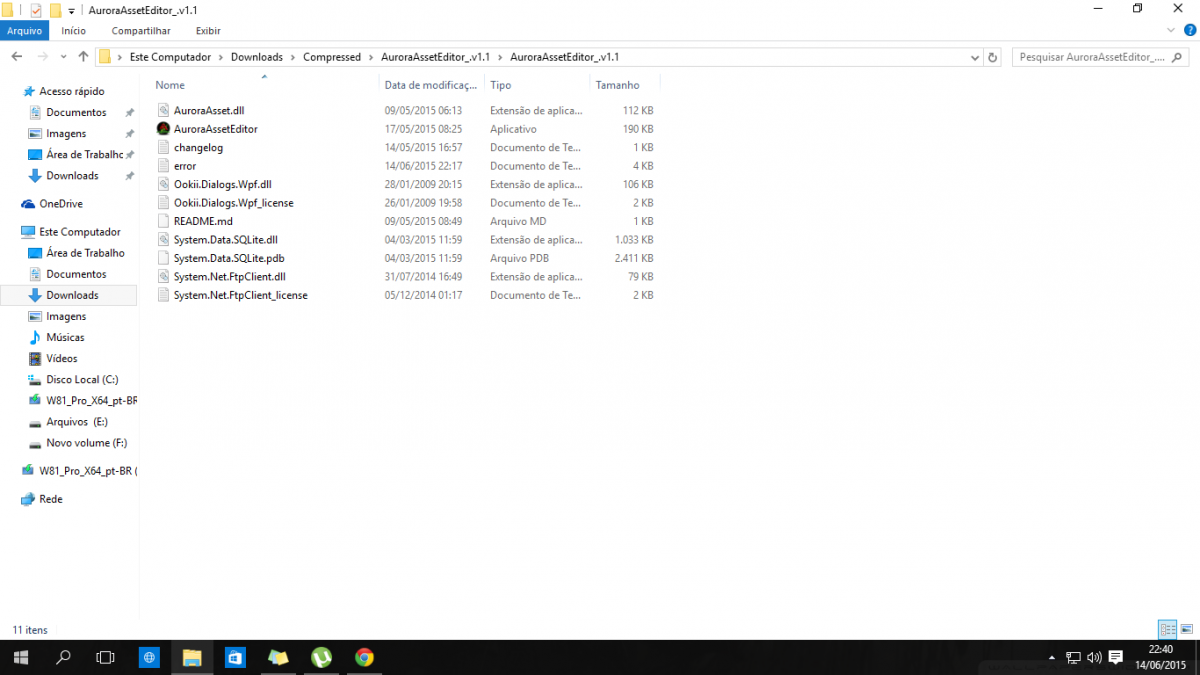
Task: Select the AuroraAsset.dll file
Action: [200, 110]
